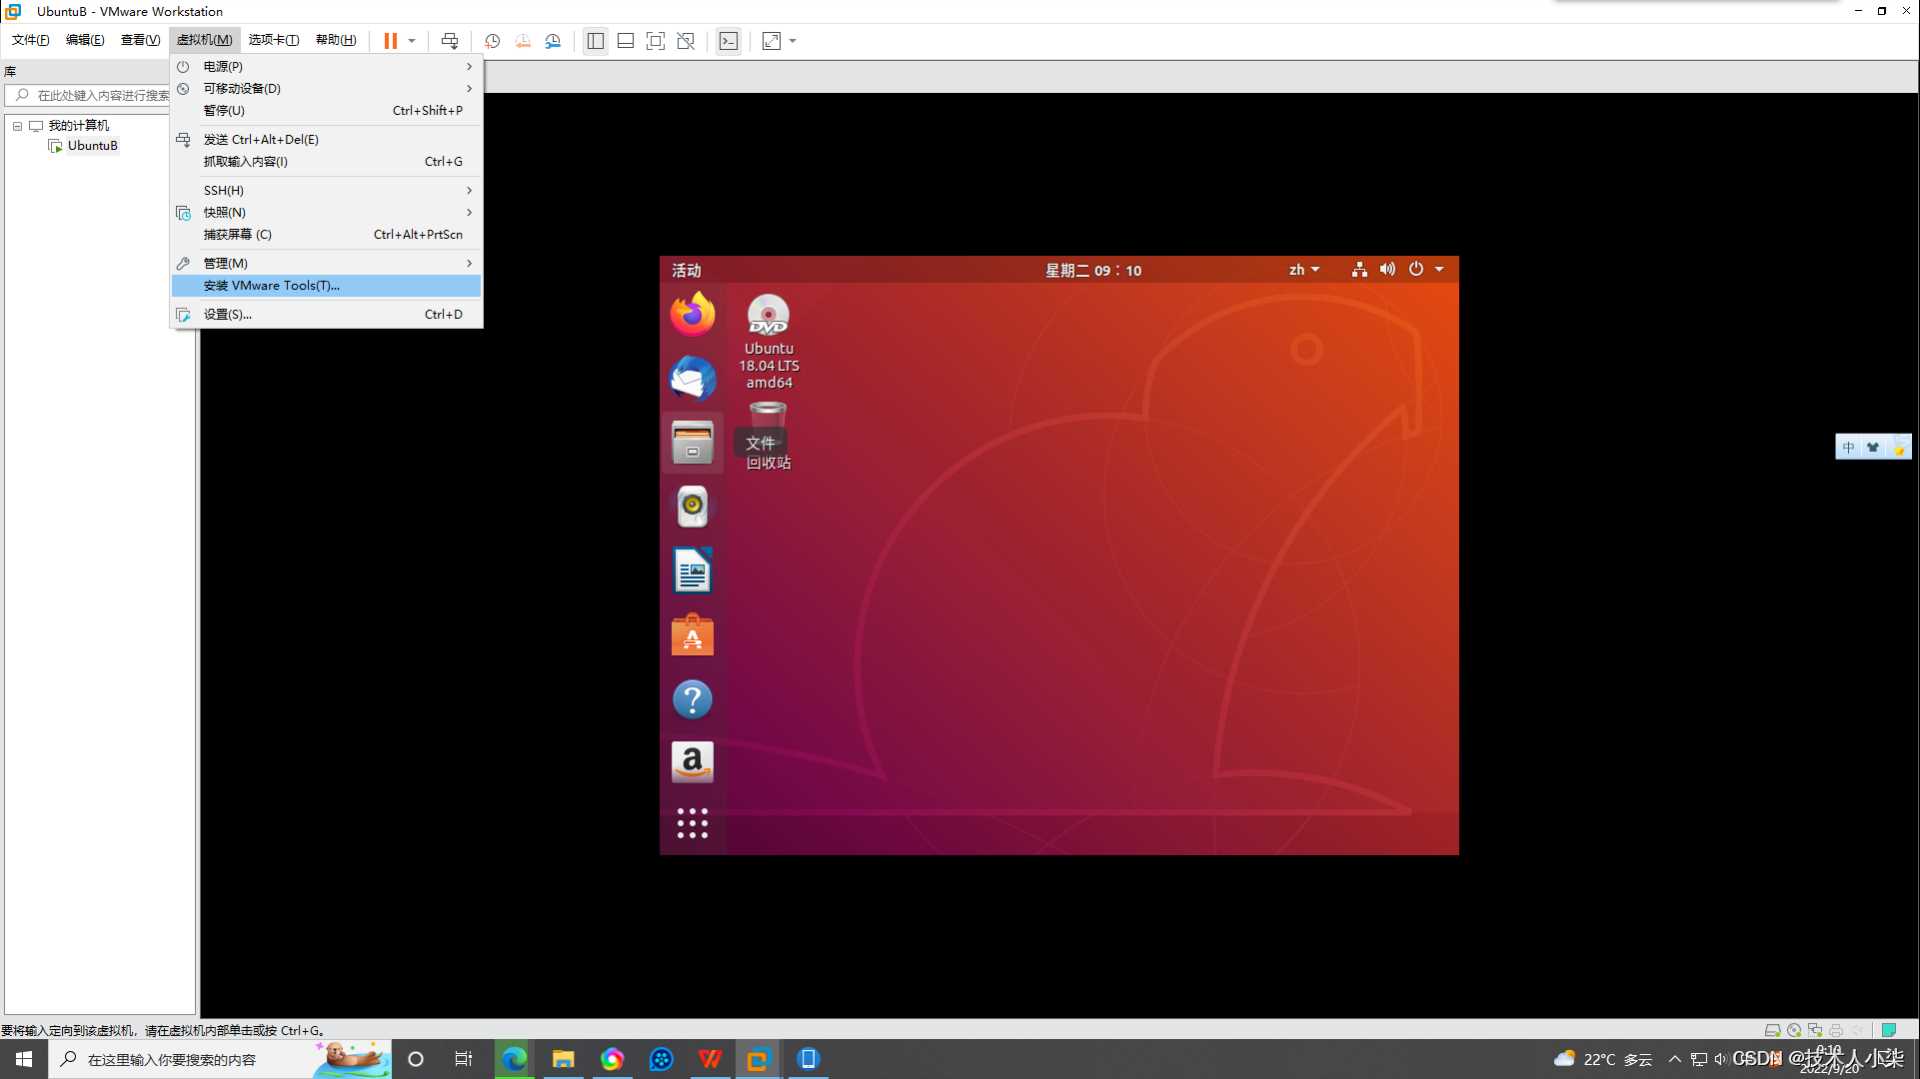Click the unity mode toolbar icon
Screen dimensions: 1920x1079
(x=686, y=41)
